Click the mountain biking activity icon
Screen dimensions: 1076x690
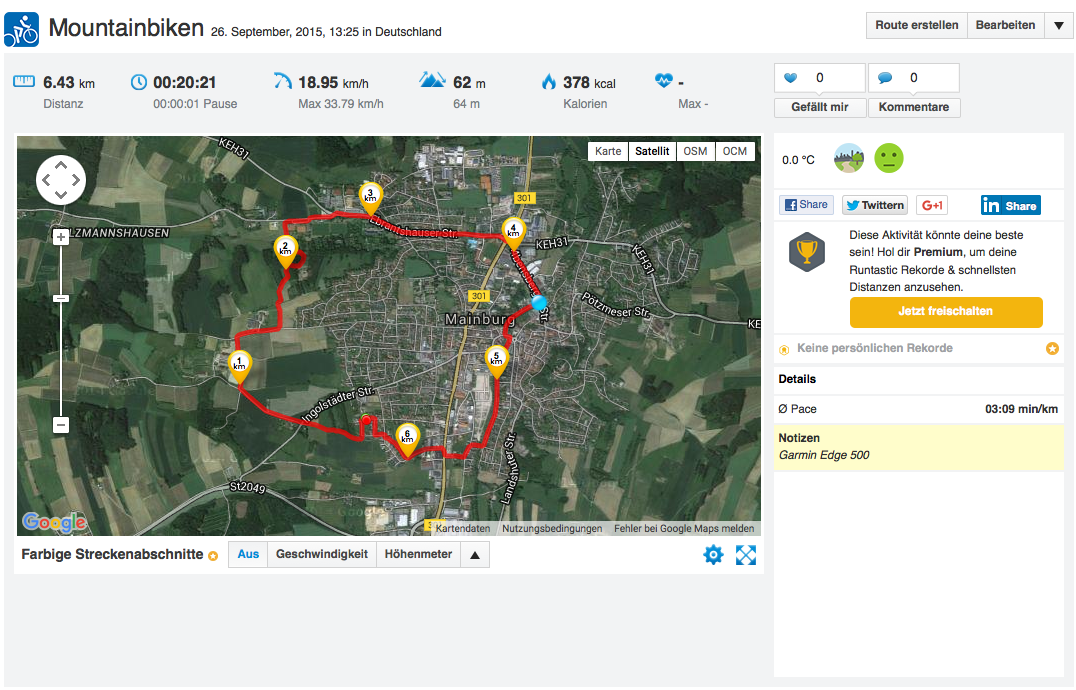pyautogui.click(x=21, y=29)
